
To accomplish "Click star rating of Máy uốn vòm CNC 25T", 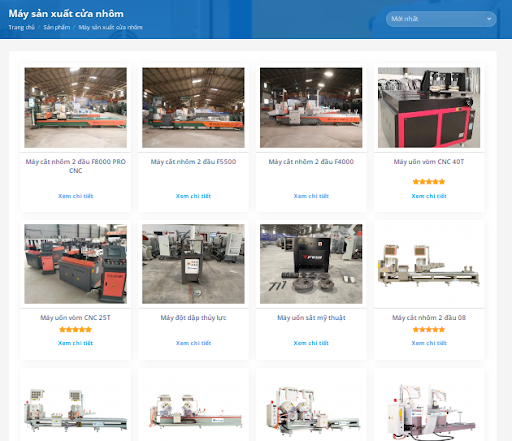I will click(x=75, y=330).
